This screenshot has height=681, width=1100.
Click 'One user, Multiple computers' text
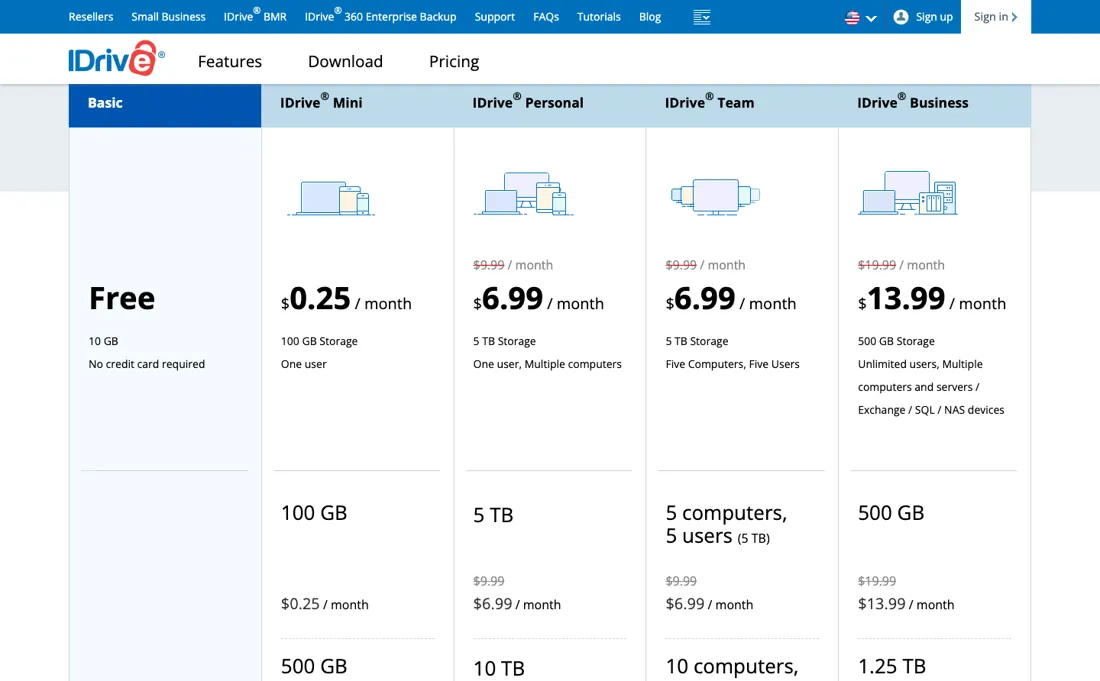click(547, 364)
